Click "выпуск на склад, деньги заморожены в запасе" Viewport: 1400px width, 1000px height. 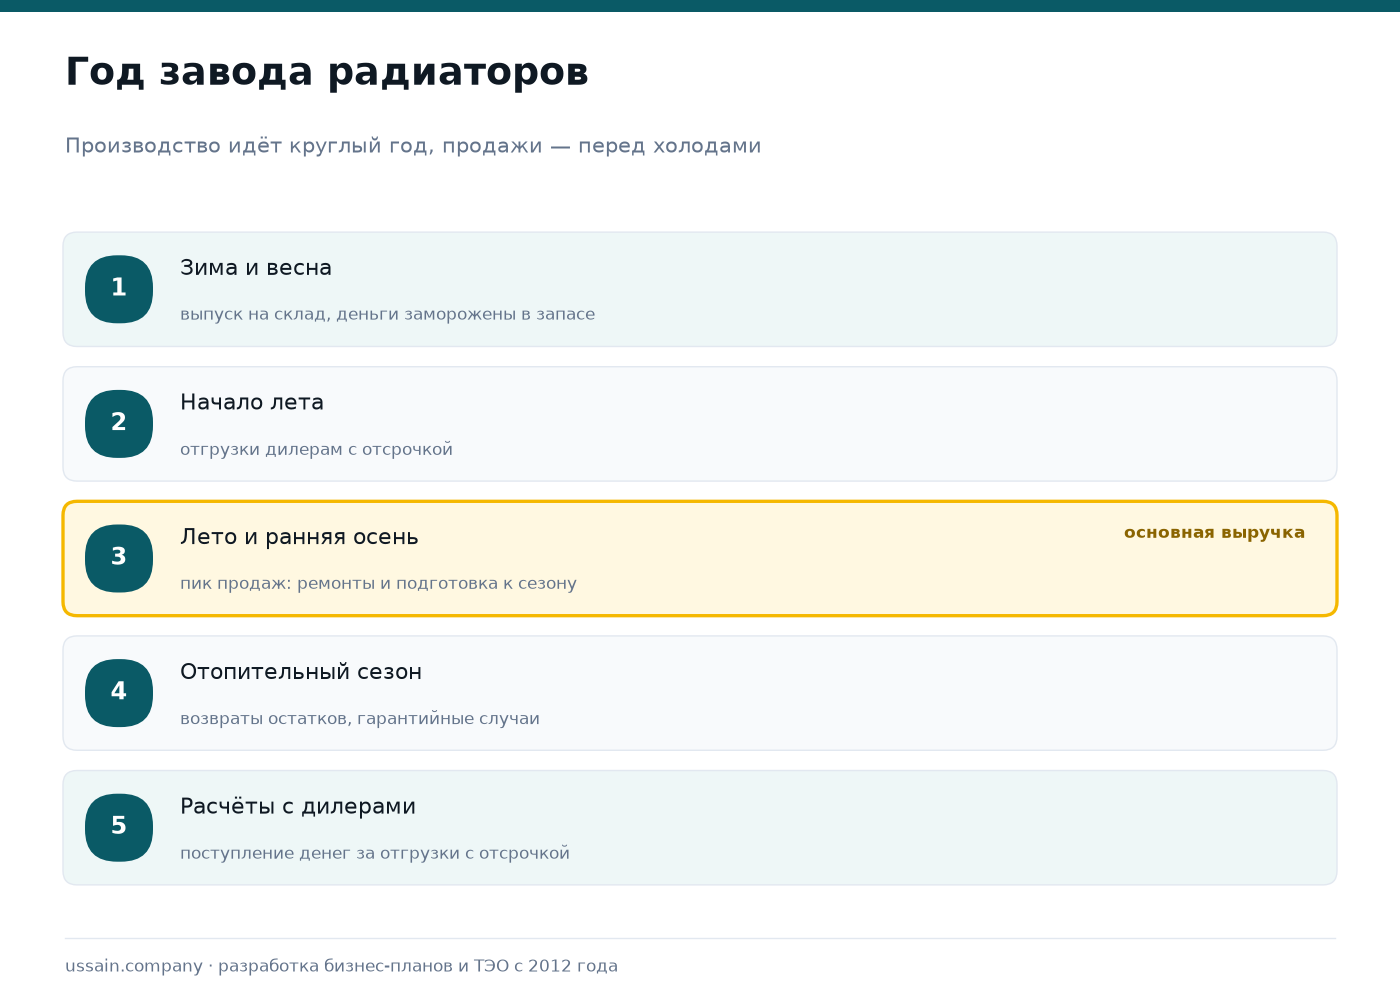coord(387,314)
